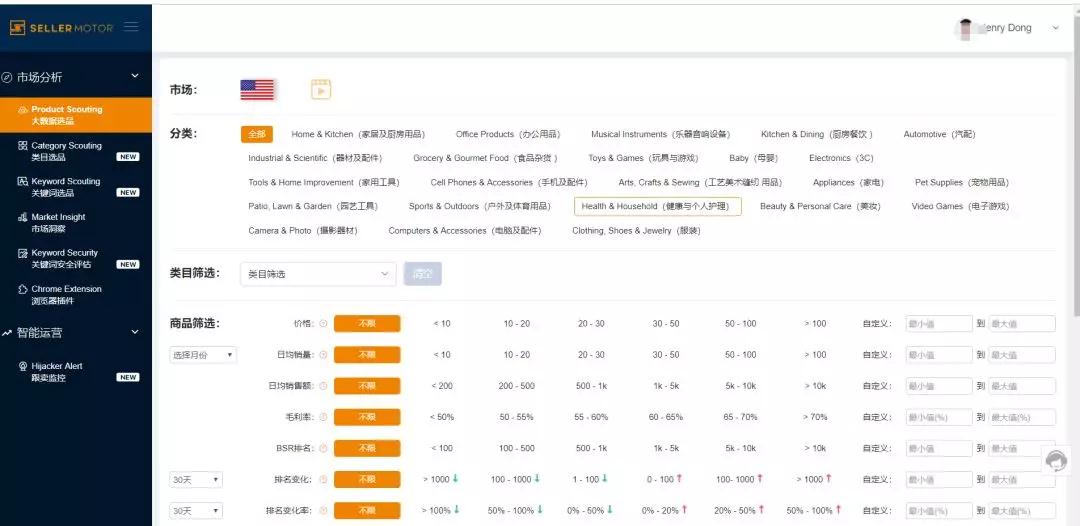This screenshot has height=526, width=1080.
Task: Open the 类目筛选 dropdown
Action: pos(318,274)
